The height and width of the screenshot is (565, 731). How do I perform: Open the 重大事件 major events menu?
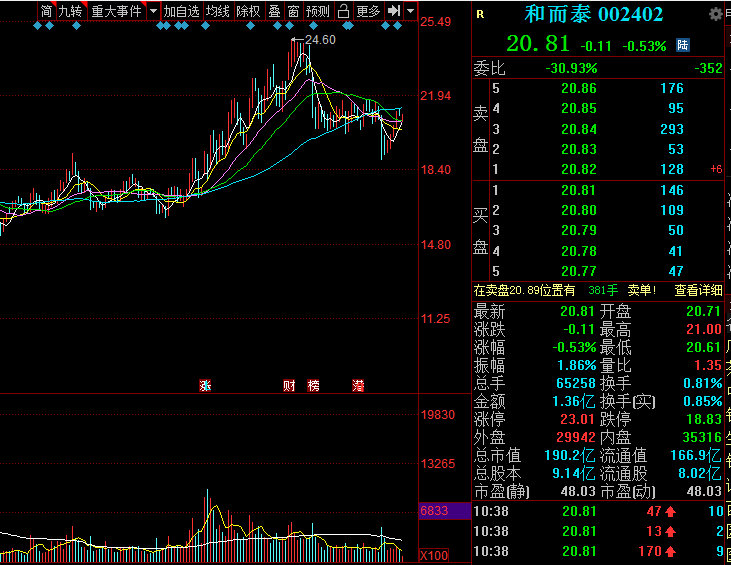(117, 11)
